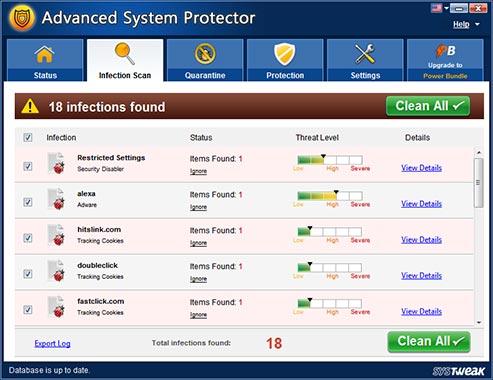Ignore the Restricted Settings infection
The image size is (493, 380).
coord(198,171)
